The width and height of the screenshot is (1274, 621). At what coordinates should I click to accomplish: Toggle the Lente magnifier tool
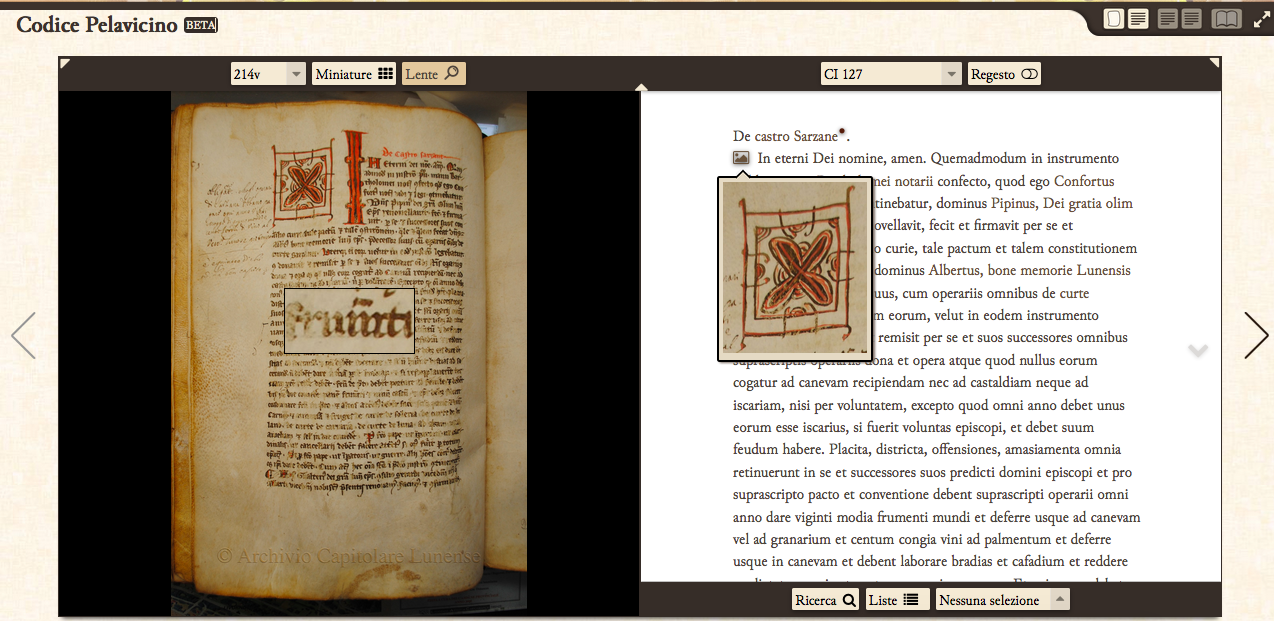click(433, 74)
